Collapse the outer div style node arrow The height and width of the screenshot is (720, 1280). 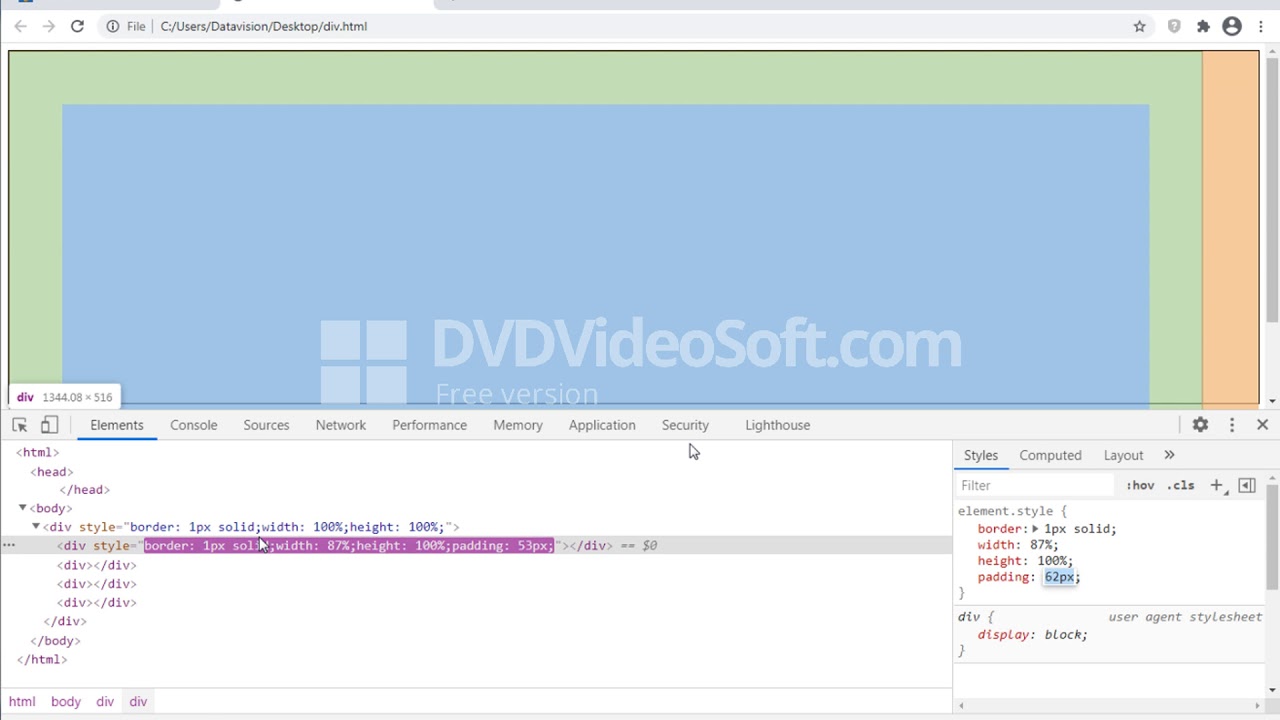pos(36,527)
